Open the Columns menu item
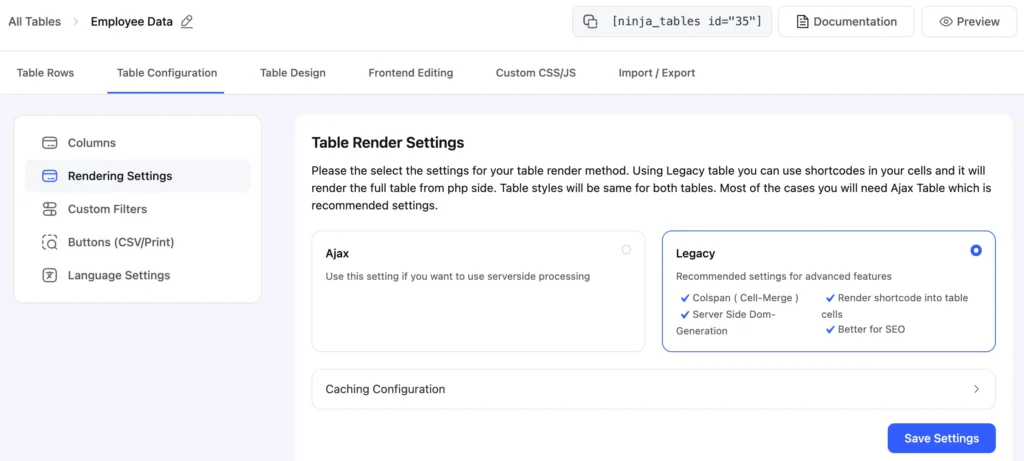 [137, 143]
